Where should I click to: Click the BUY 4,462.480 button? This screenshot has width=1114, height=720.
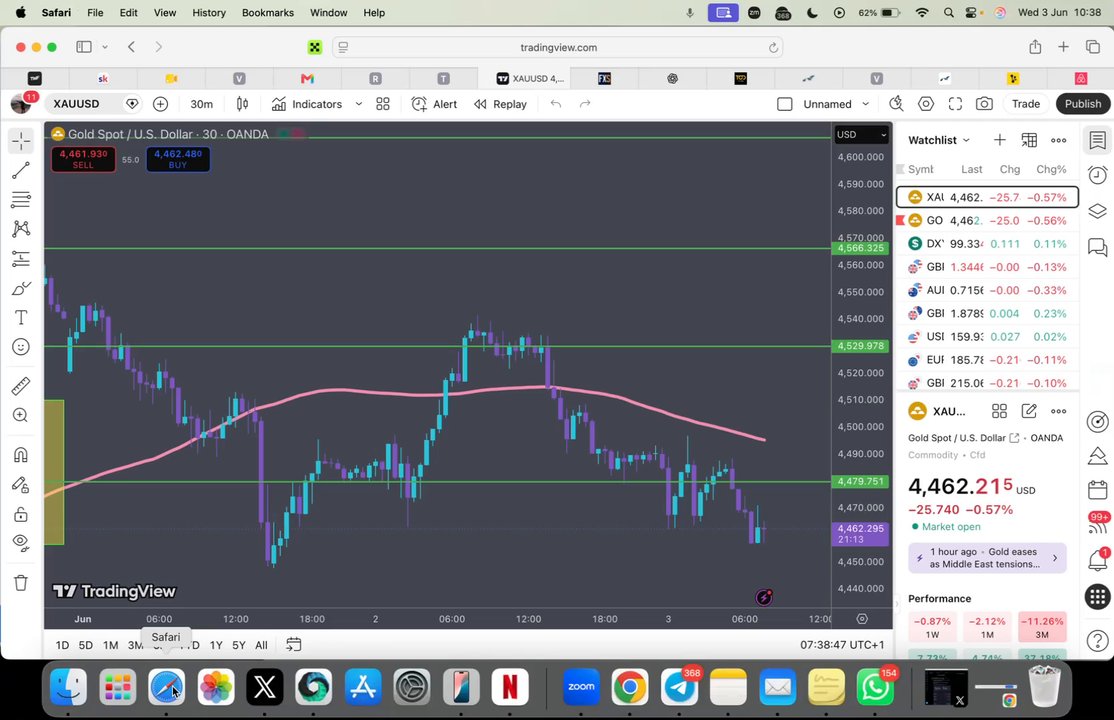178,158
